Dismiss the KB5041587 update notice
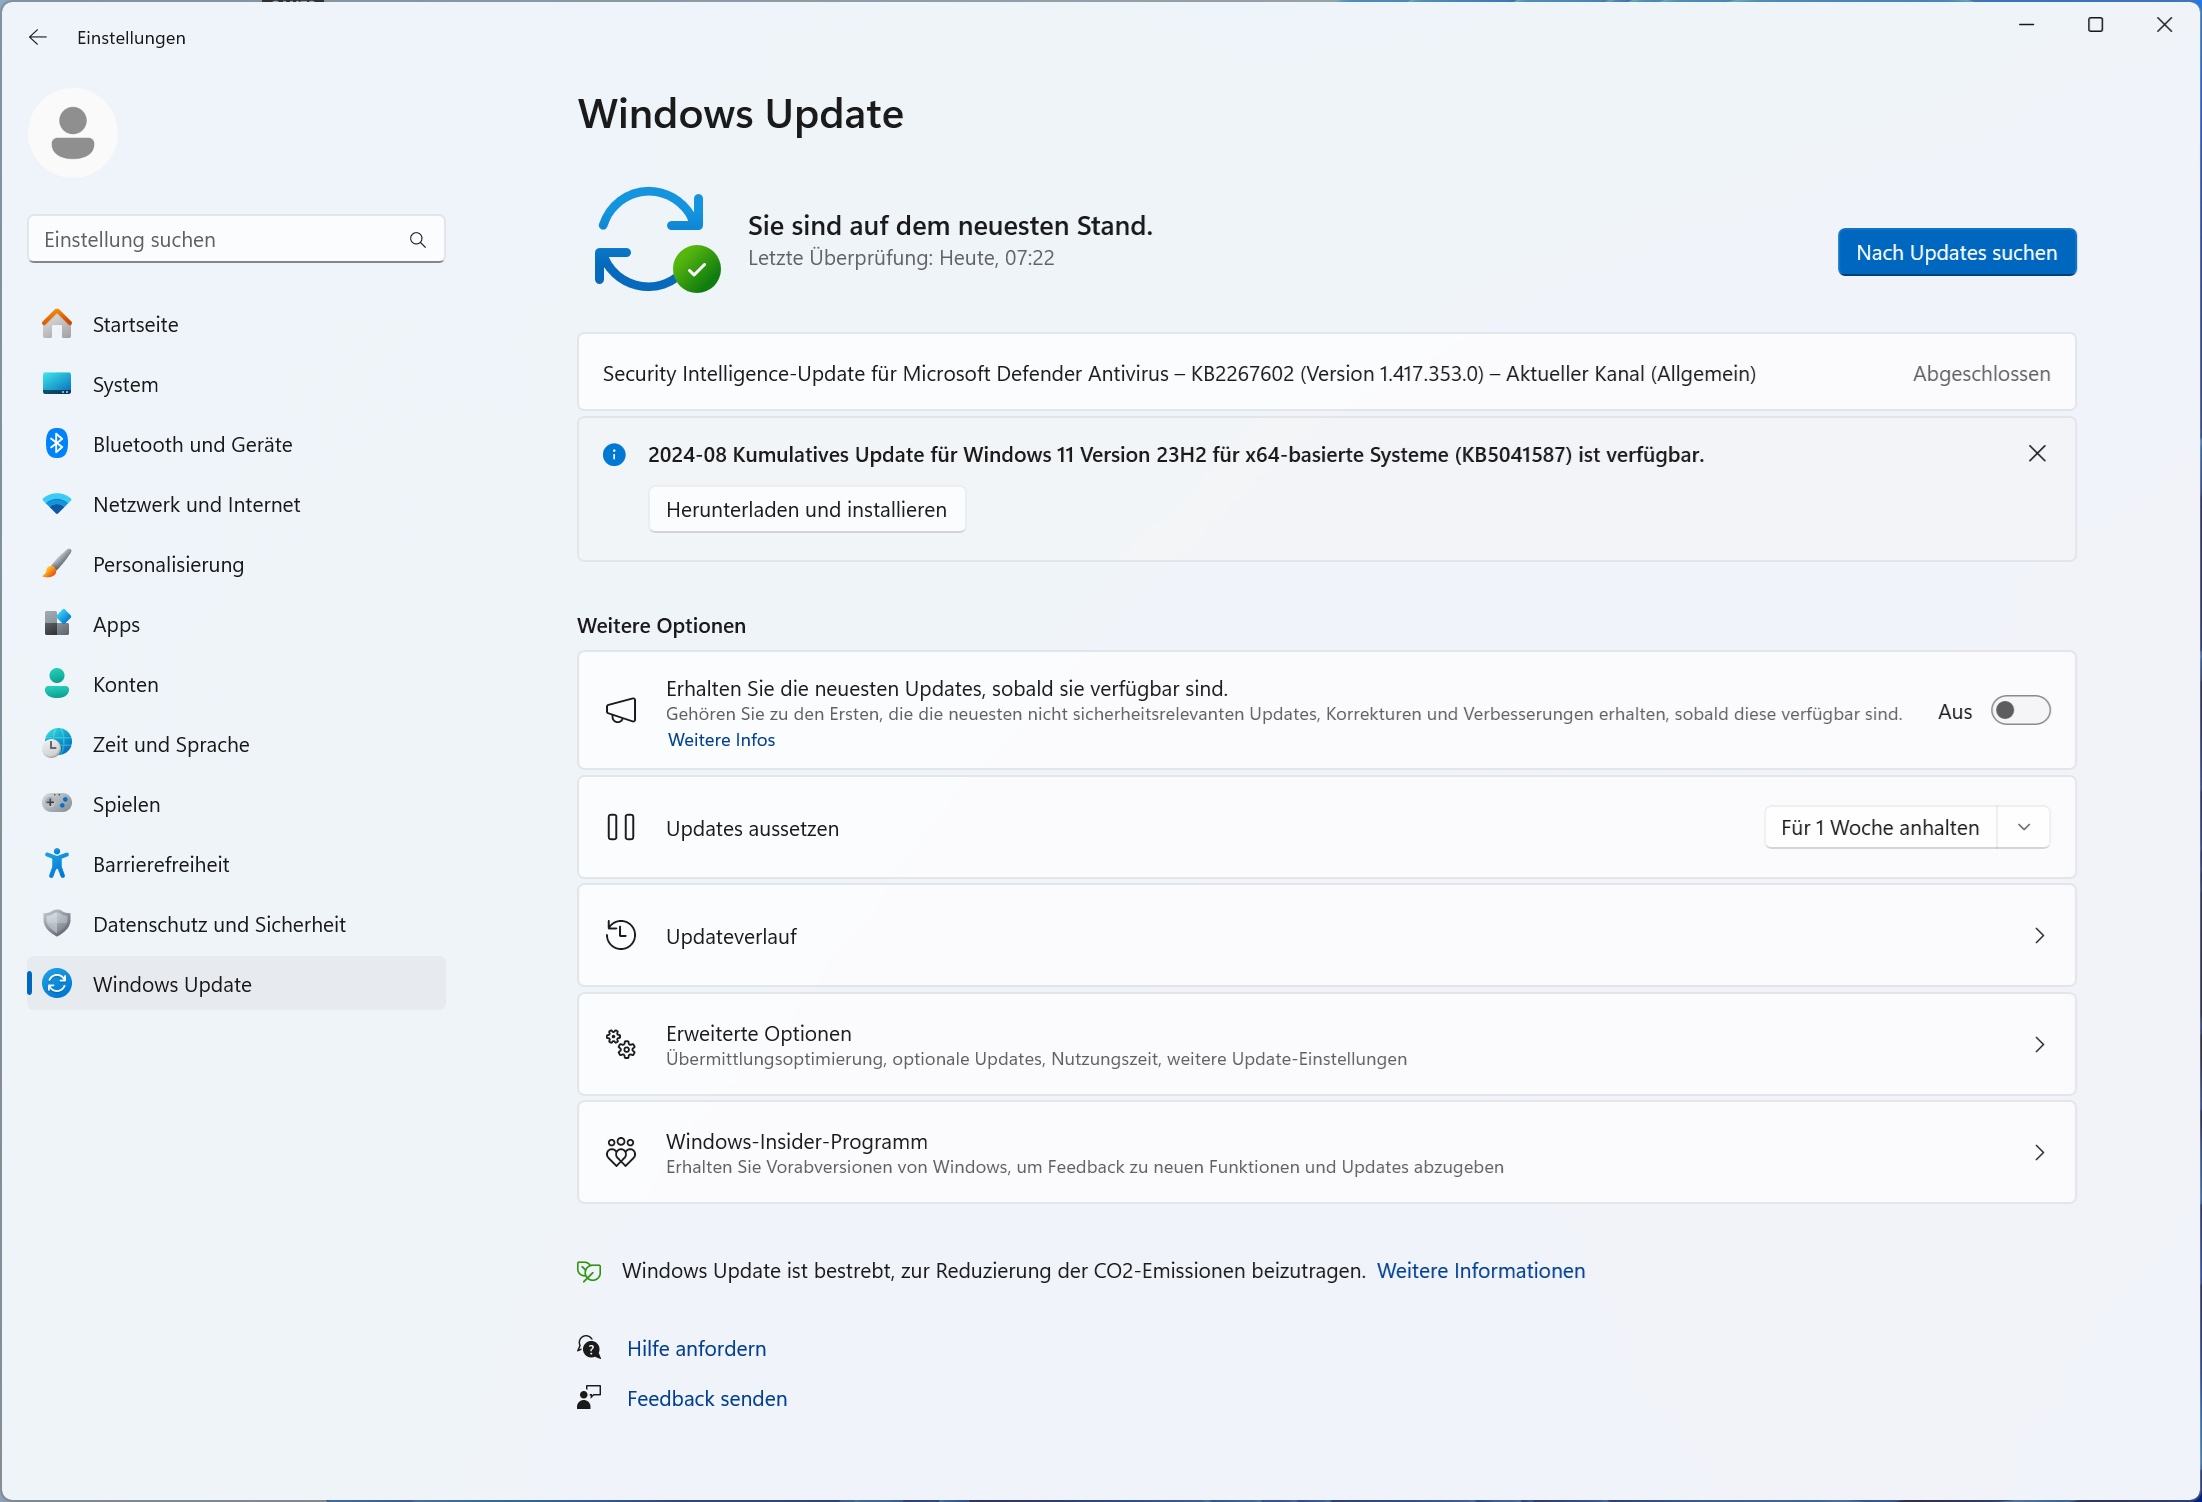The image size is (2202, 1502). 2037,454
